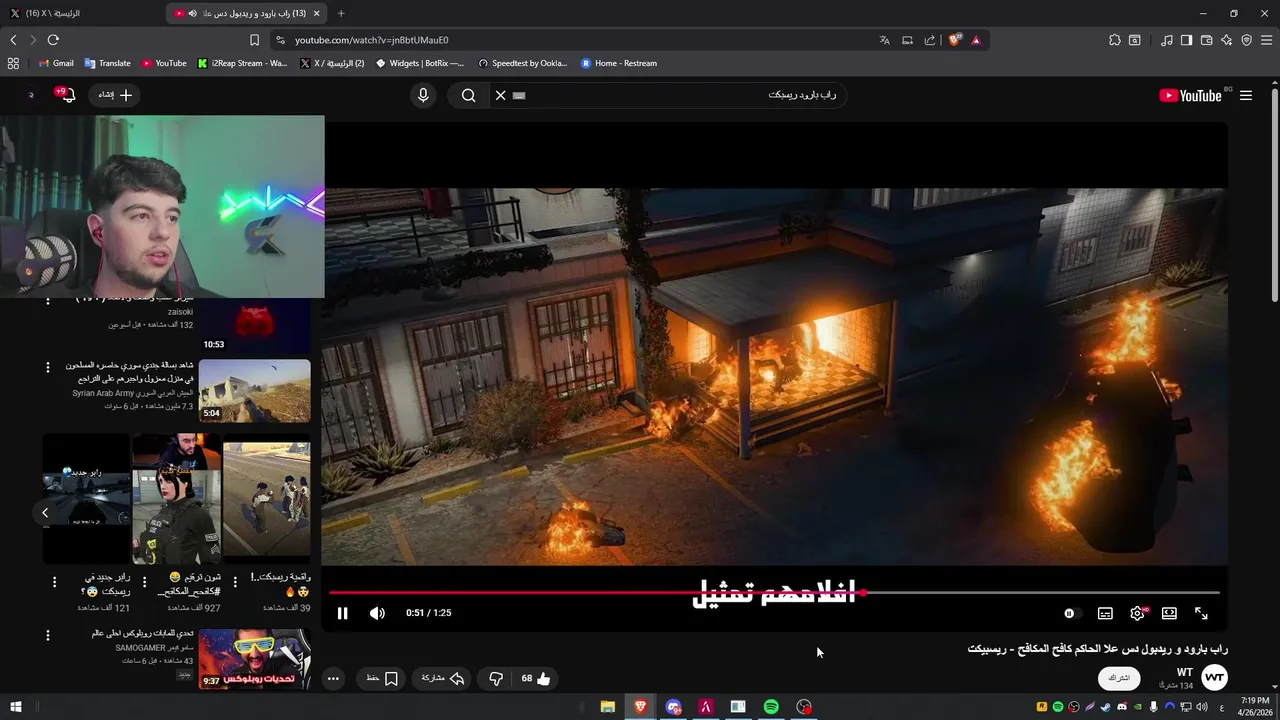Enter fullscreen mode
The height and width of the screenshot is (720, 1280).
[1201, 613]
